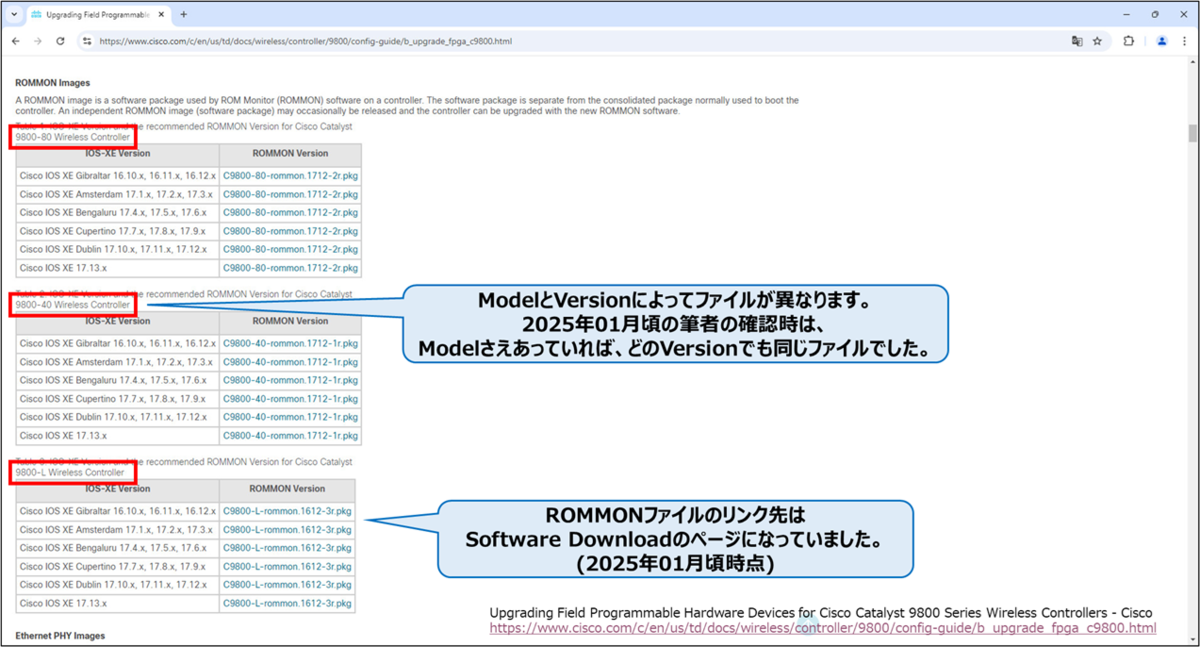The image size is (1200, 647).
Task: Go back to the previous page
Action: pyautogui.click(x=15, y=41)
